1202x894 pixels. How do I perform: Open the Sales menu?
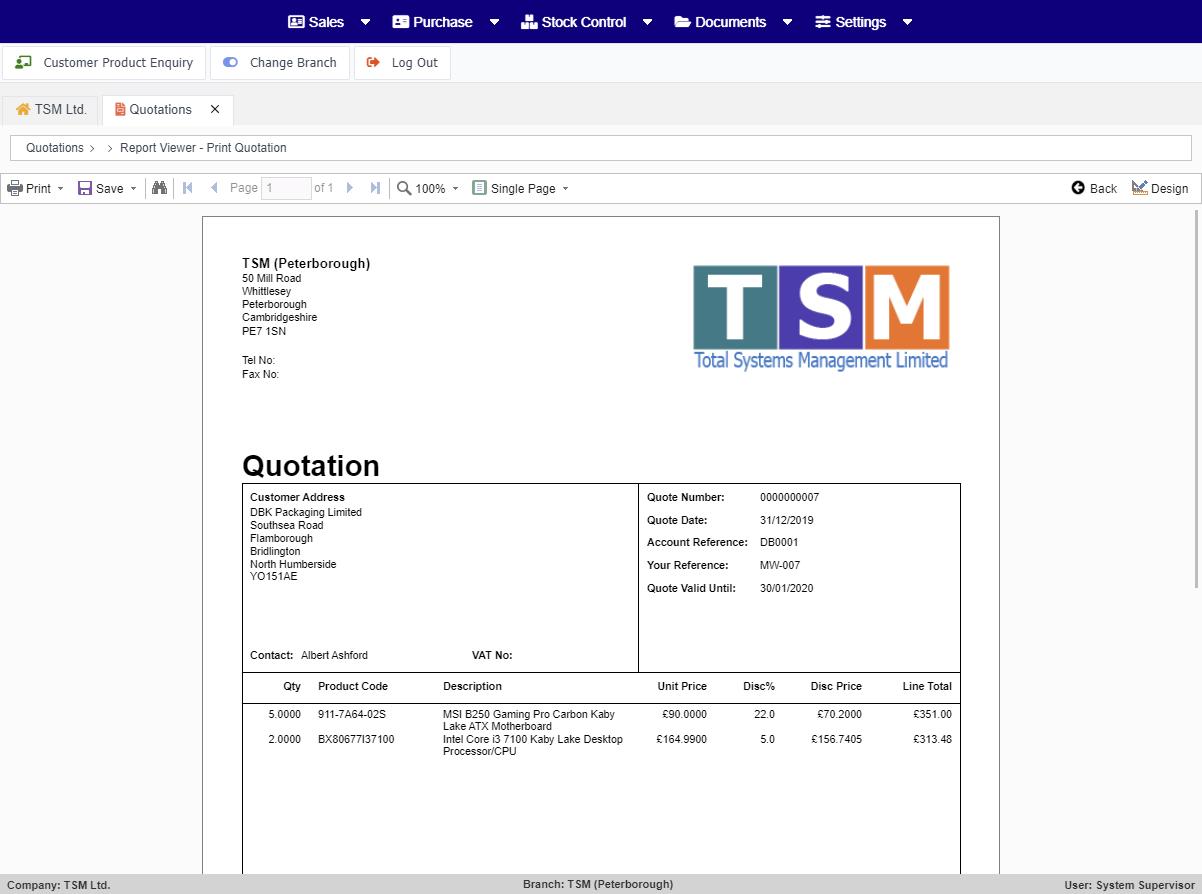(316, 22)
